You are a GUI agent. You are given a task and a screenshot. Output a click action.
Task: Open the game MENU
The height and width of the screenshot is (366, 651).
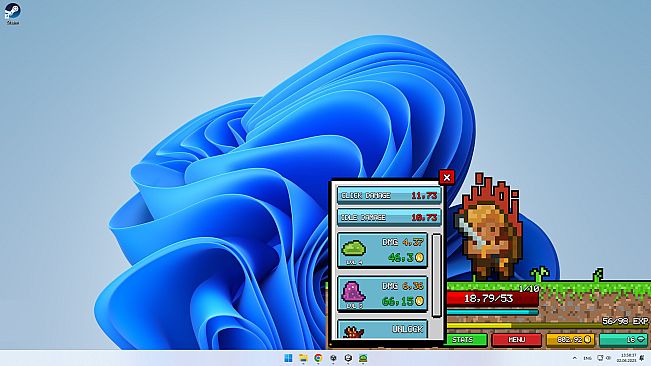coord(516,339)
